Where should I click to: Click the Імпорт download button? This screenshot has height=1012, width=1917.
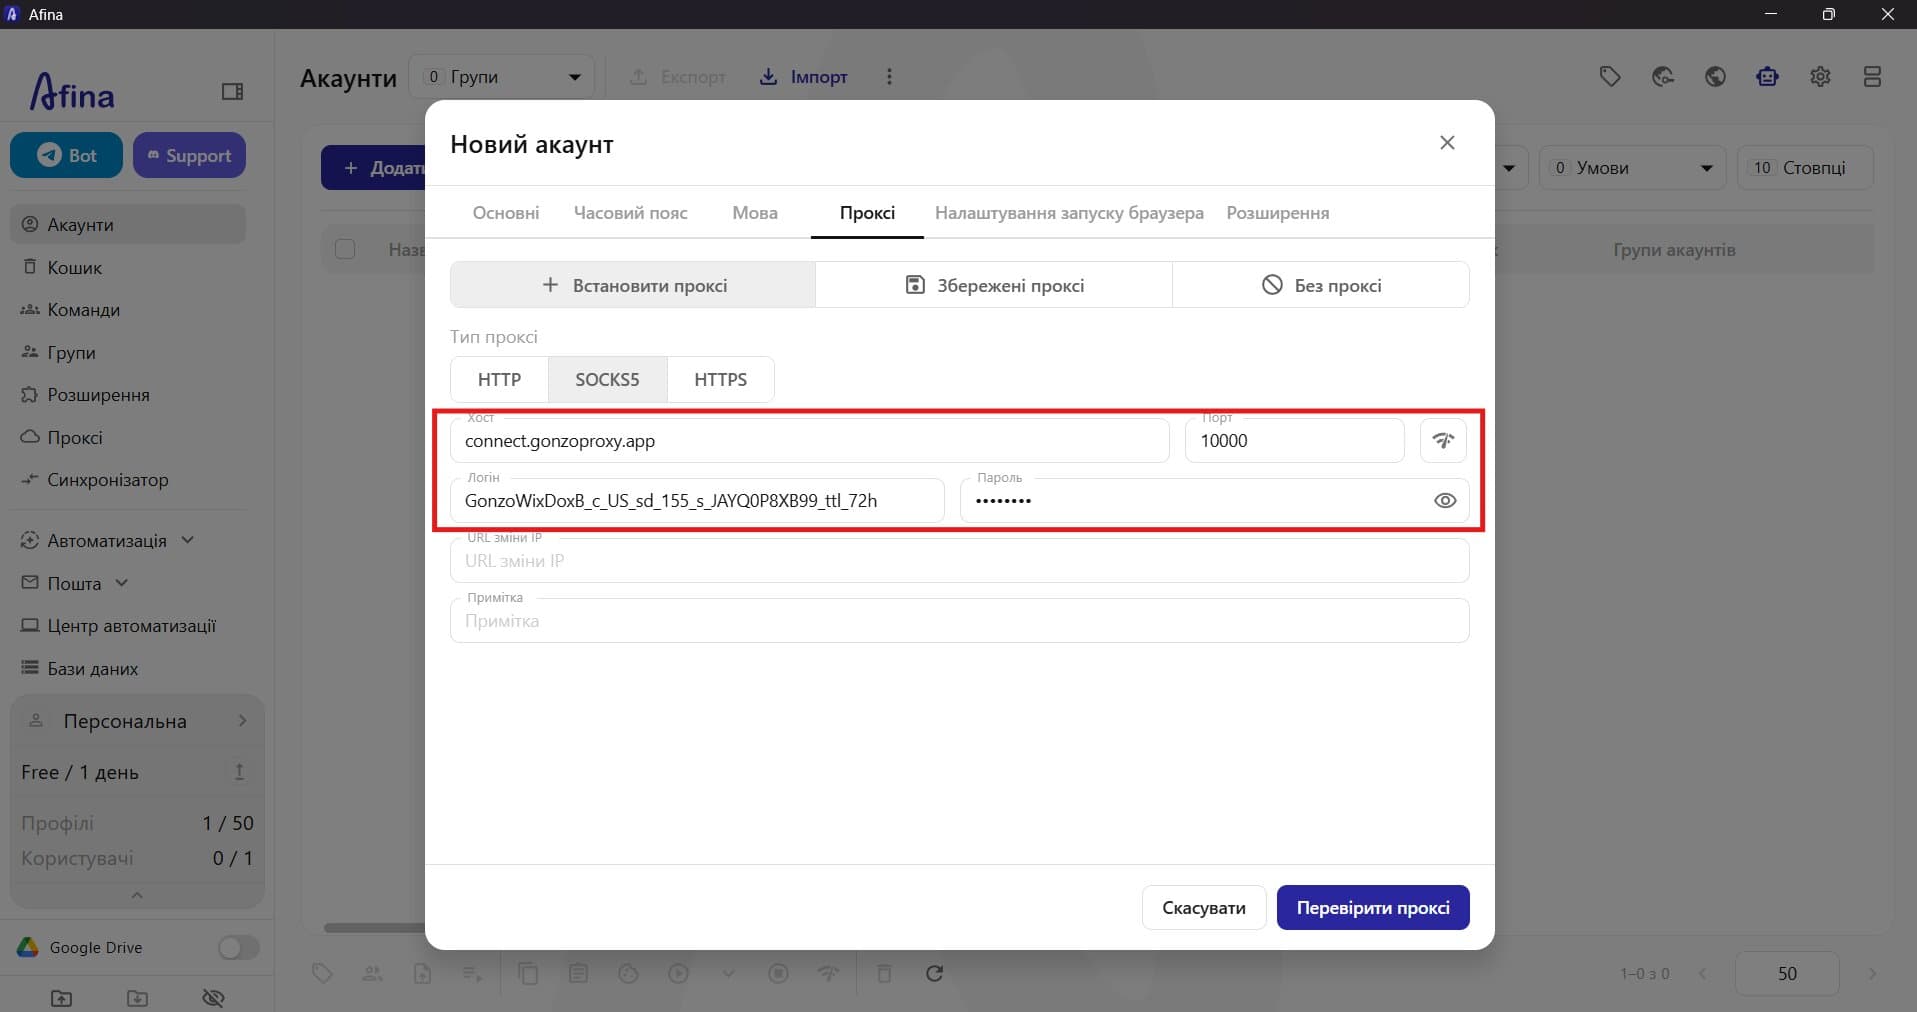803,77
